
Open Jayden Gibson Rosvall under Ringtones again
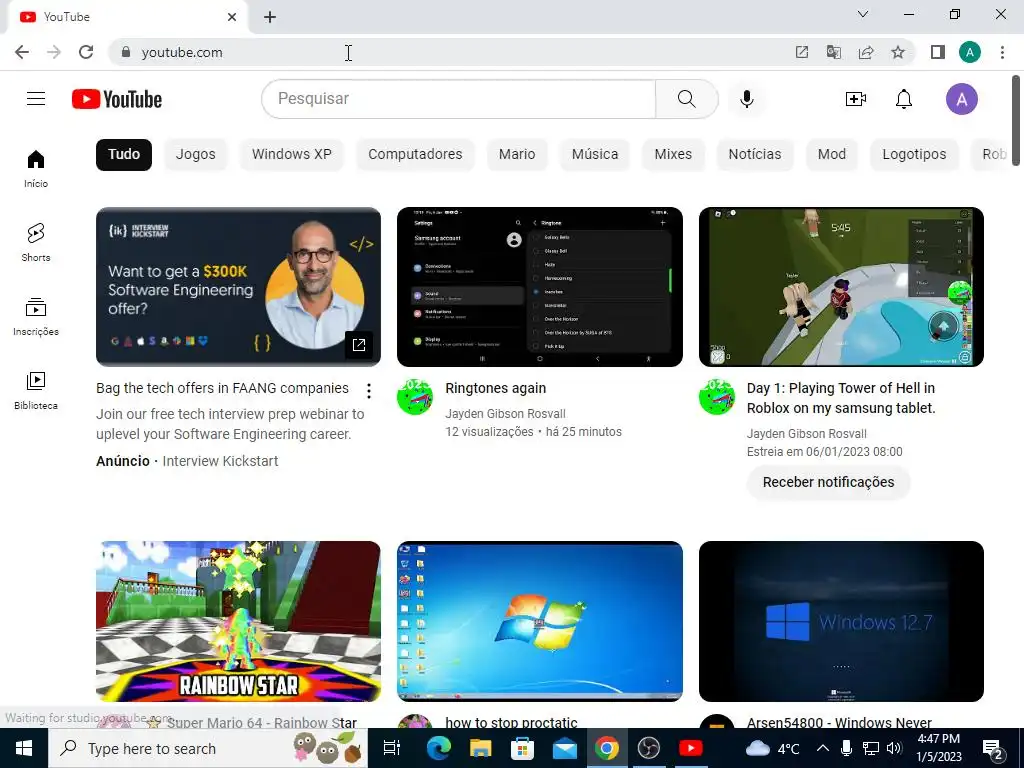(505, 413)
